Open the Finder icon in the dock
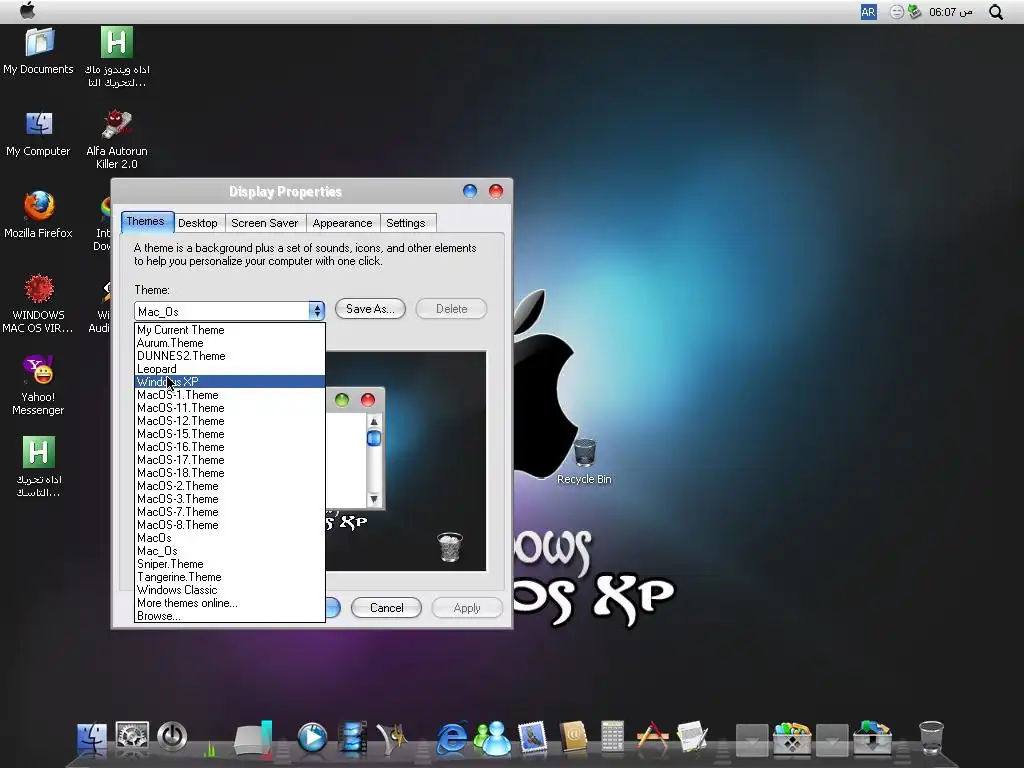The image size is (1024, 768). (91, 739)
